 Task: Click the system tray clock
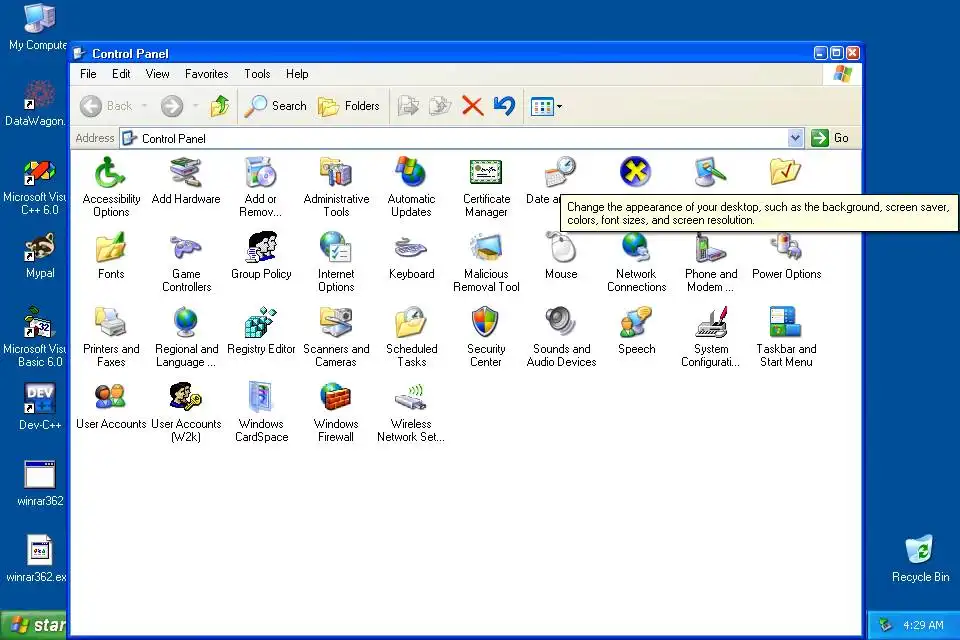click(923, 625)
